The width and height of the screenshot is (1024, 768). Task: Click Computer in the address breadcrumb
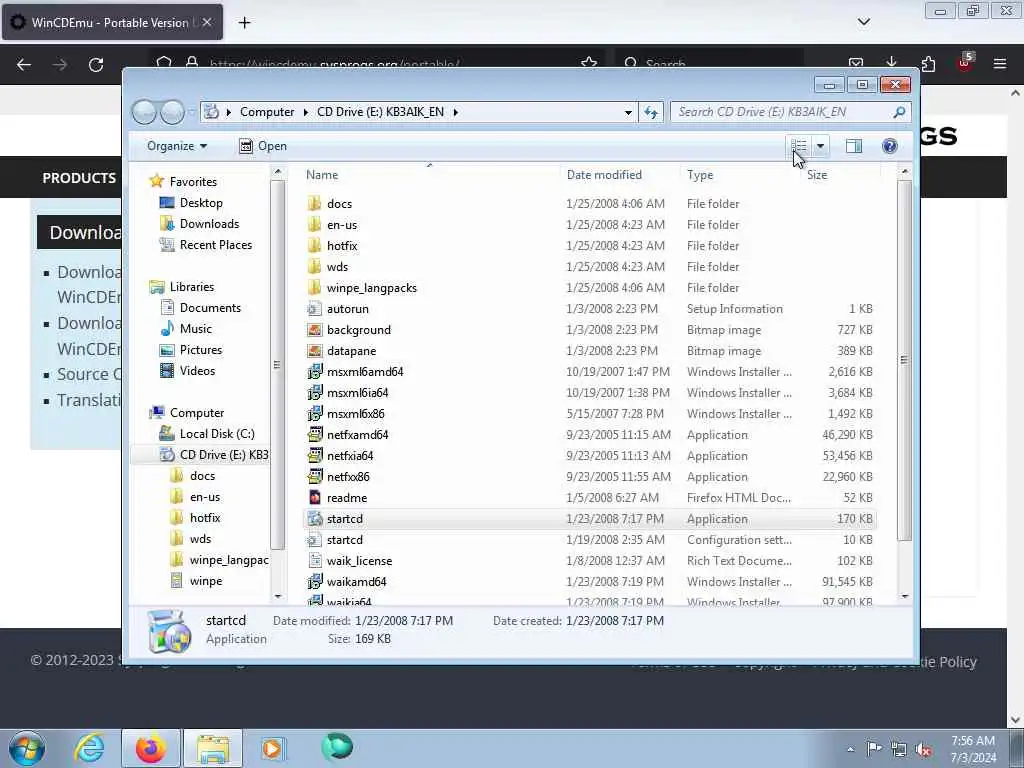point(267,112)
